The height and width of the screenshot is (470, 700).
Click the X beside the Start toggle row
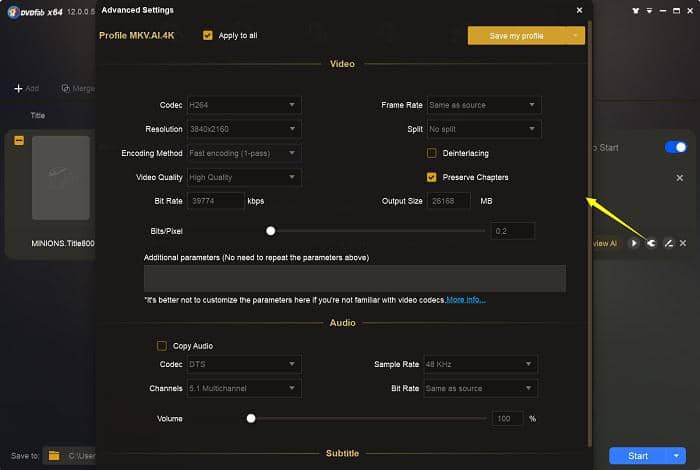pos(679,178)
